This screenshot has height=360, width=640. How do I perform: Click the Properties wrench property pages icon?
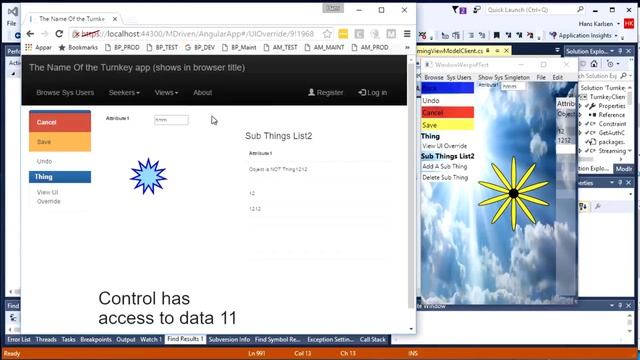598,207
